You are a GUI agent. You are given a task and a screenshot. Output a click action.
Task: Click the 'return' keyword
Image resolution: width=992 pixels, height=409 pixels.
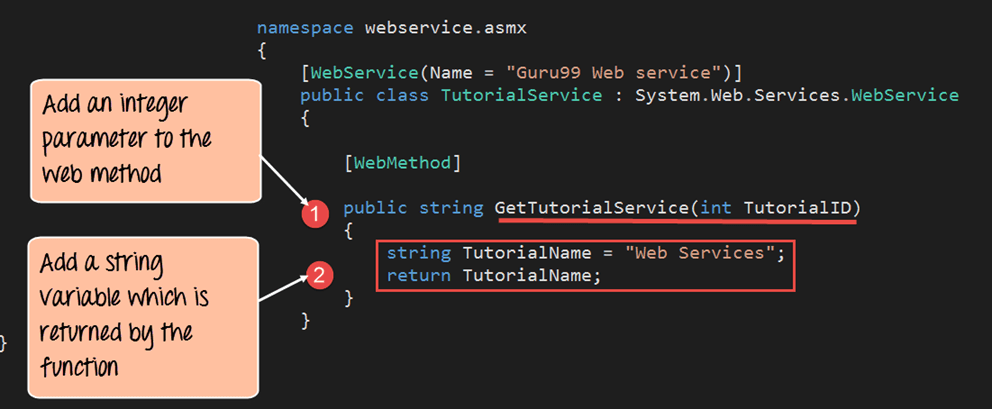[x=418, y=275]
